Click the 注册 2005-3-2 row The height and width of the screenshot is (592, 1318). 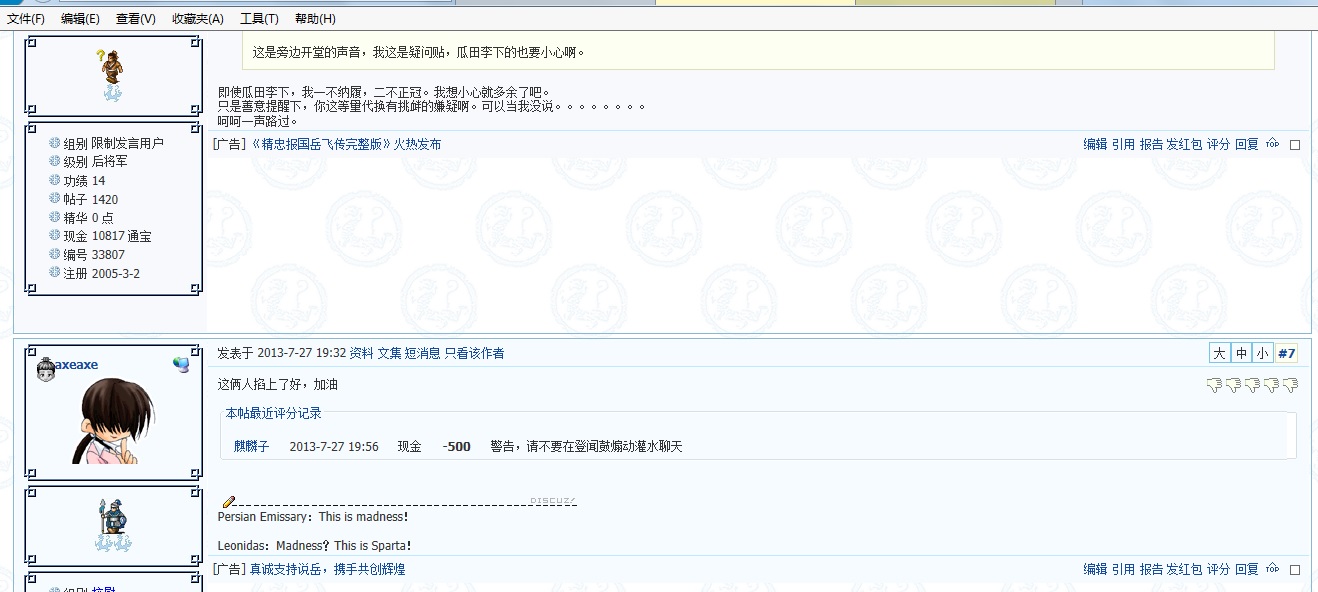coord(94,273)
